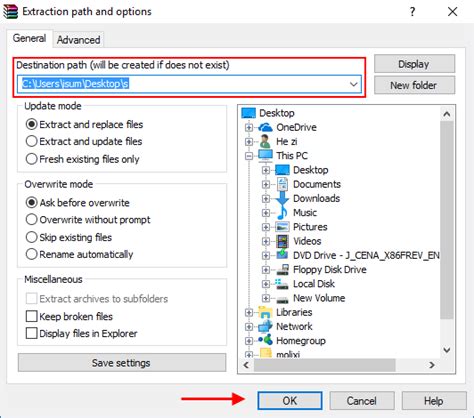Image resolution: width=474 pixels, height=418 pixels.
Task: Click the Cancel button
Action: point(362,401)
